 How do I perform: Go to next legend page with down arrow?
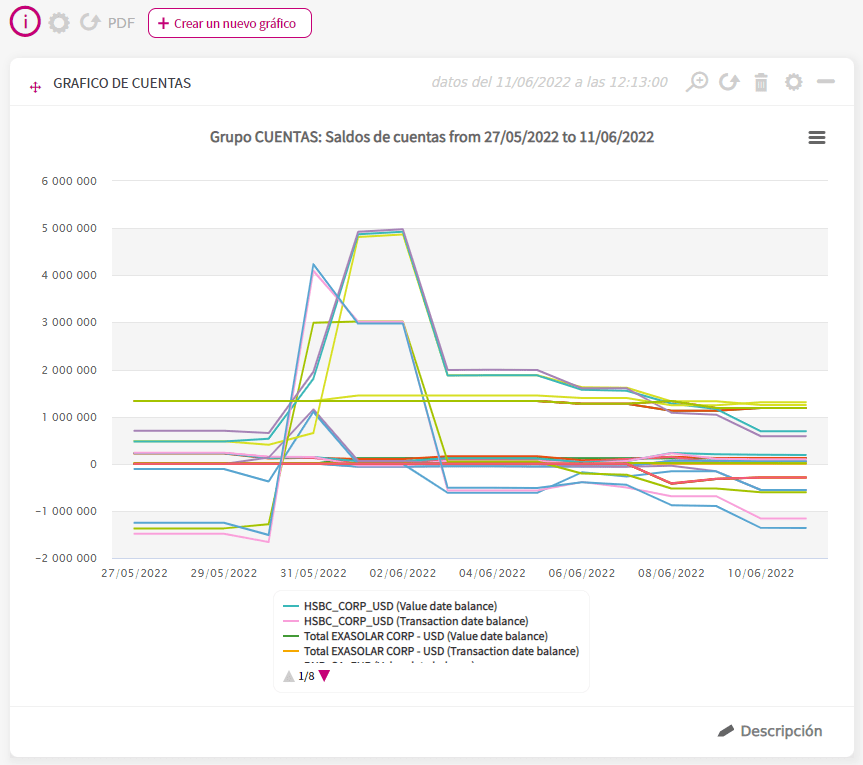[324, 676]
